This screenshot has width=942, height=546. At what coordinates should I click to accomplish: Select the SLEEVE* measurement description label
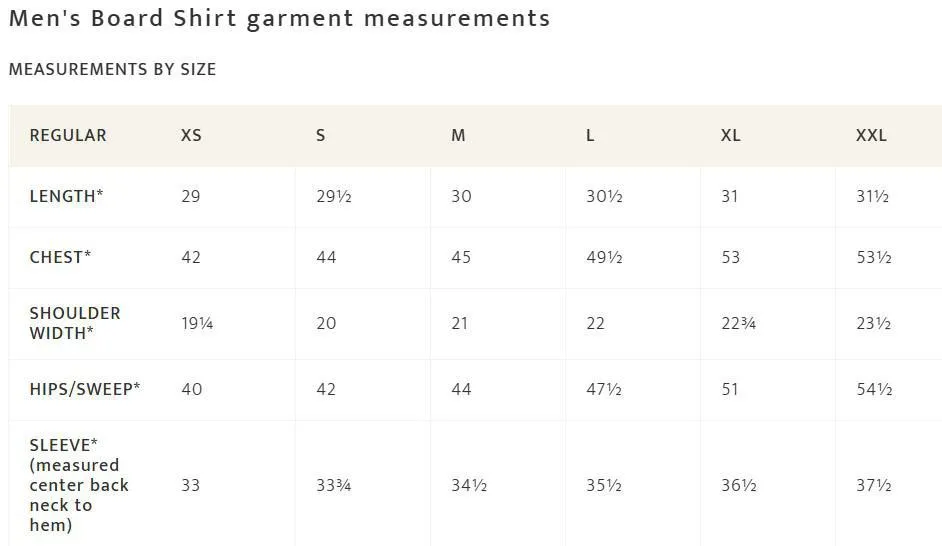point(79,485)
